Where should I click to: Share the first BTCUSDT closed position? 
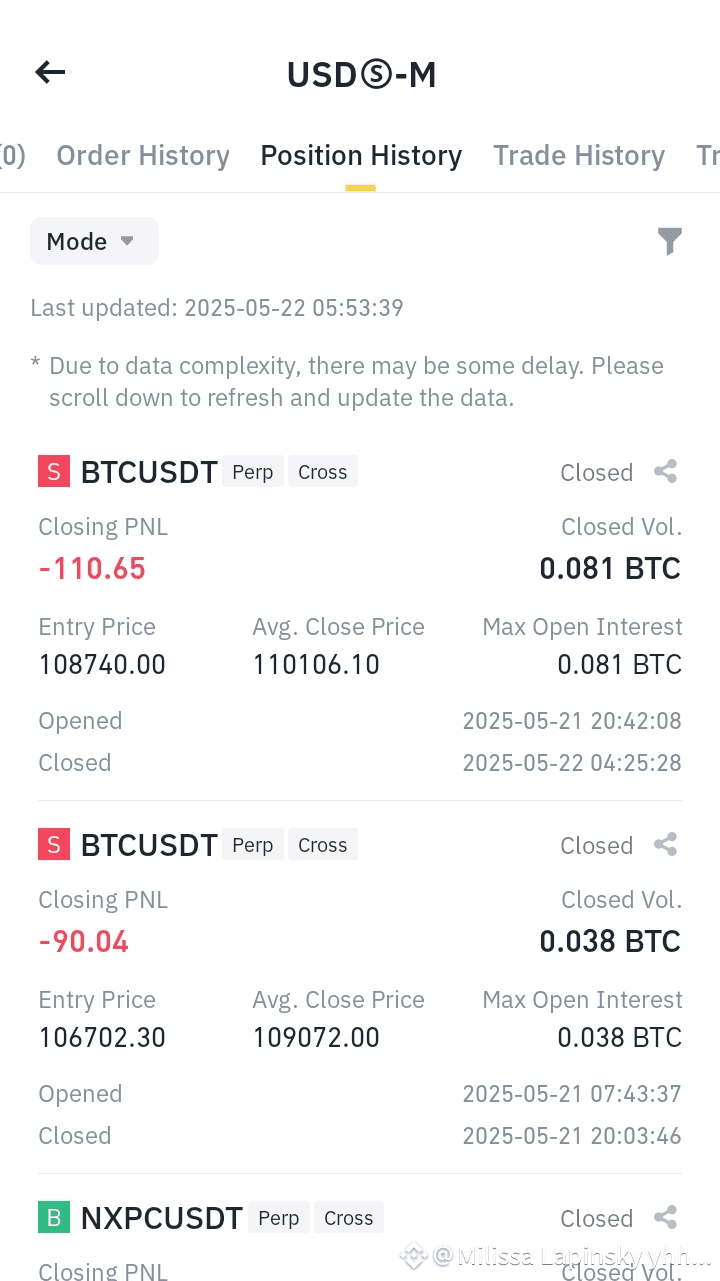665,472
